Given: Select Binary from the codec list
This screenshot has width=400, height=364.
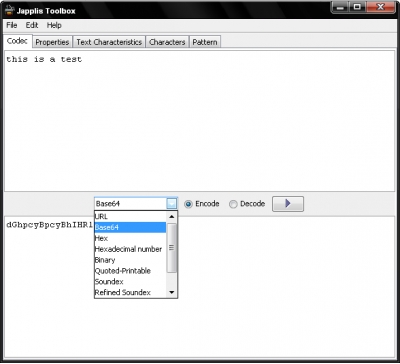Looking at the screenshot, I should 130,260.
